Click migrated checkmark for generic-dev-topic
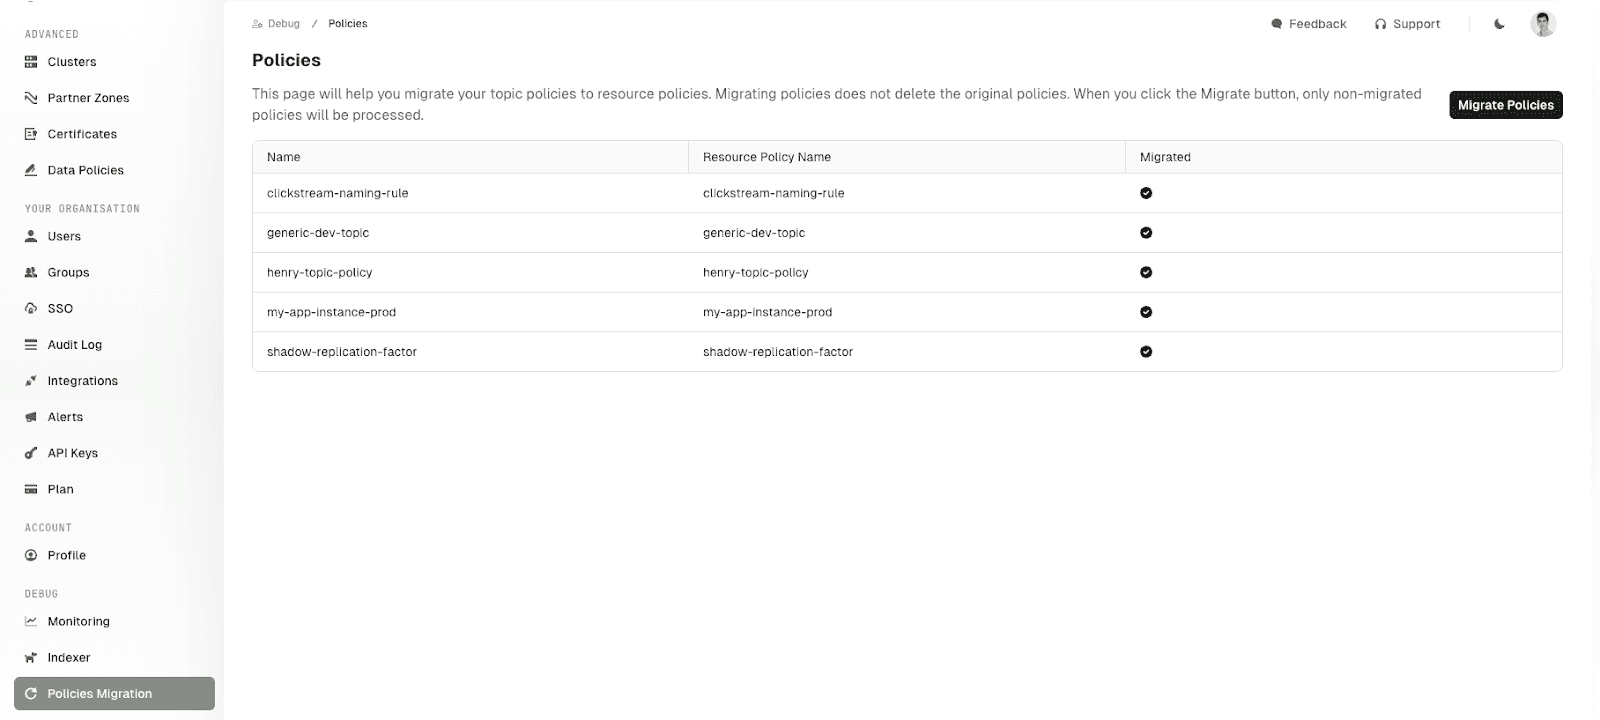1600x720 pixels. tap(1146, 233)
